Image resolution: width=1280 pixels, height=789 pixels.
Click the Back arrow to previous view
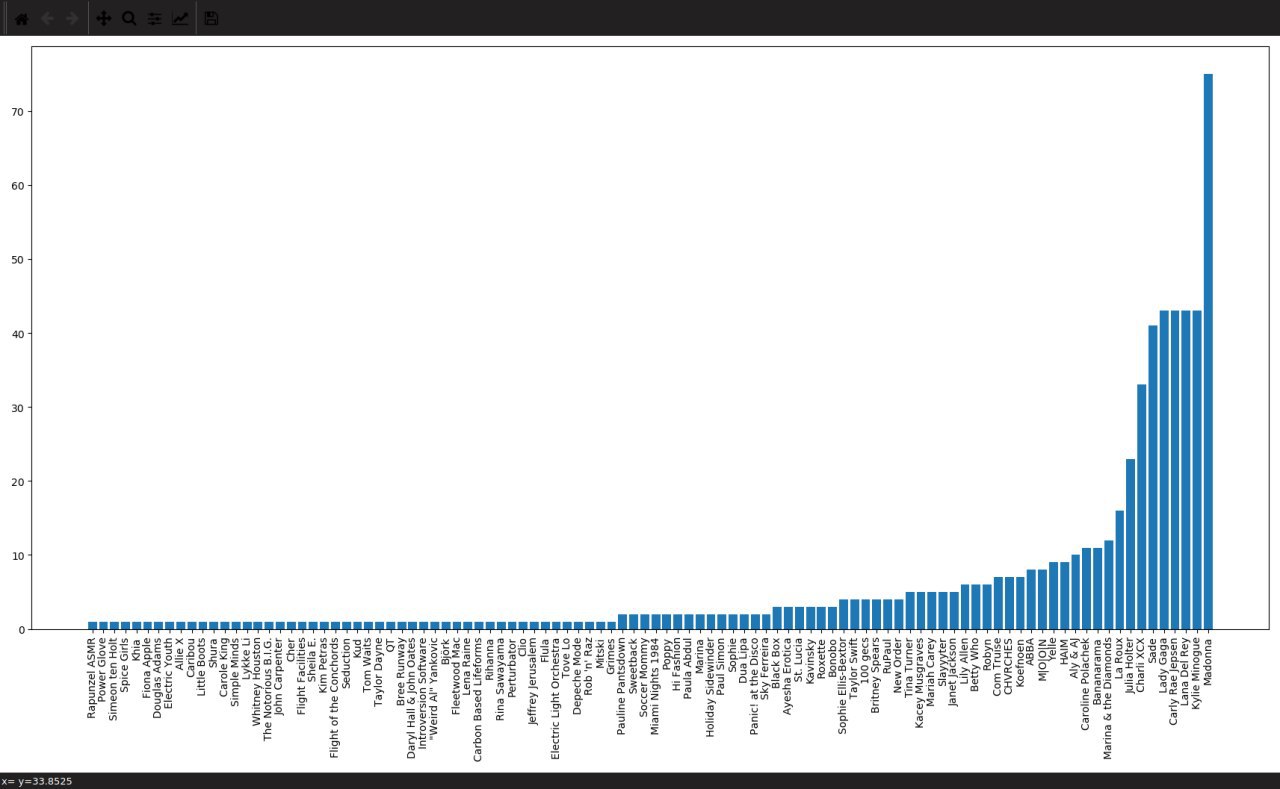tap(46, 18)
